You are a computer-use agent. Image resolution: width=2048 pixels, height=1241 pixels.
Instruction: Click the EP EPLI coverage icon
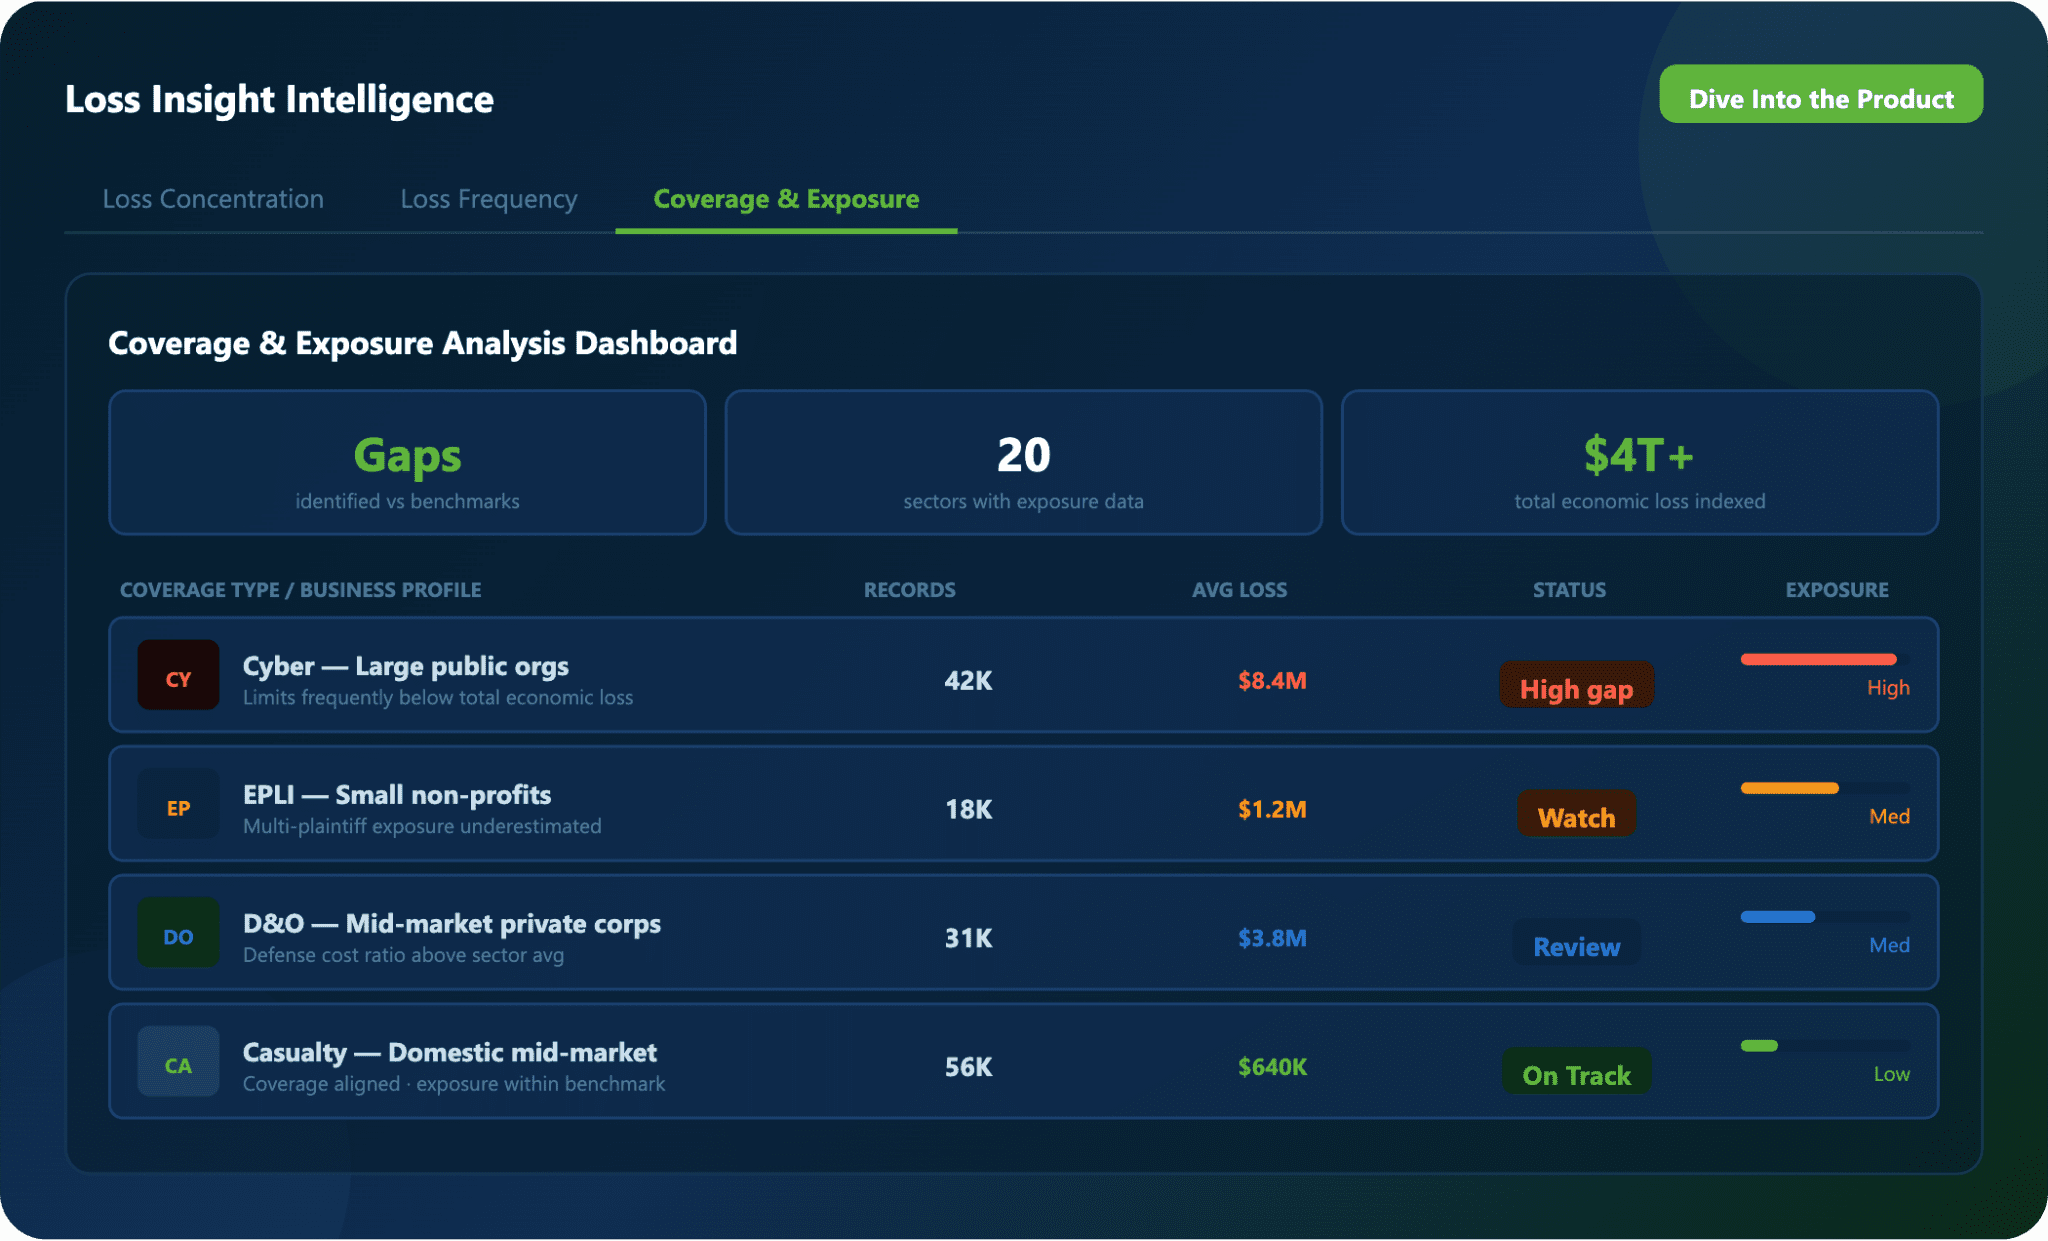178,804
